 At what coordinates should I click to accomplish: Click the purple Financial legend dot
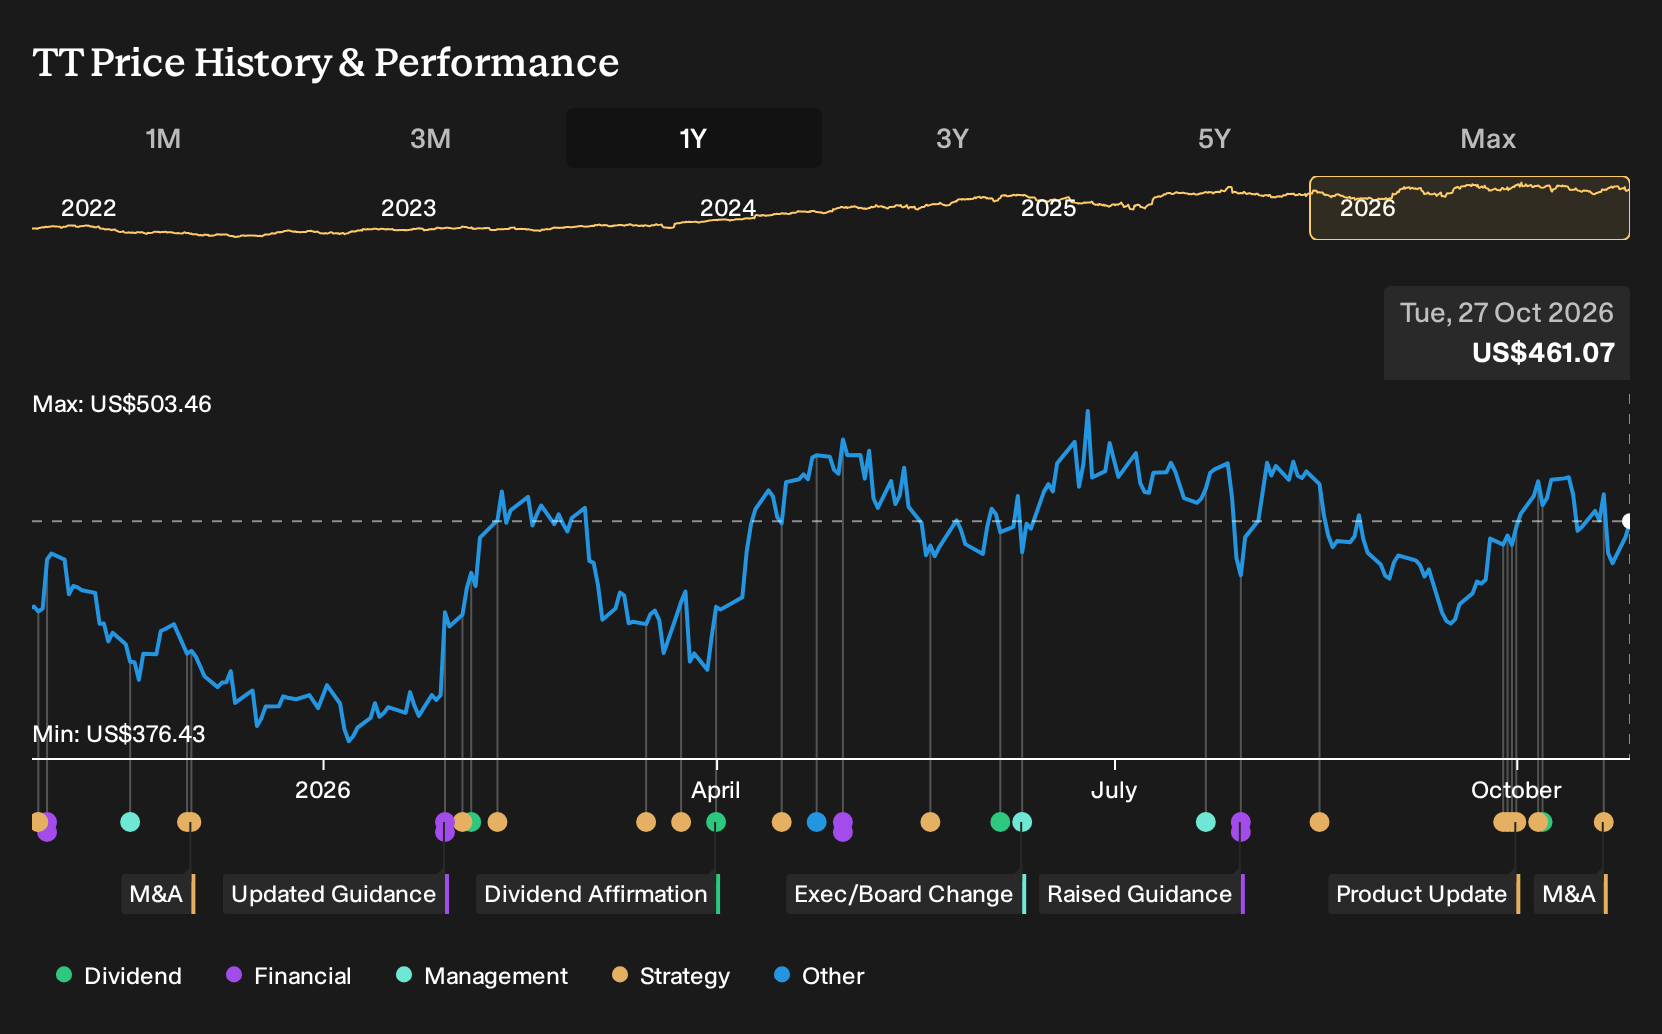[234, 974]
